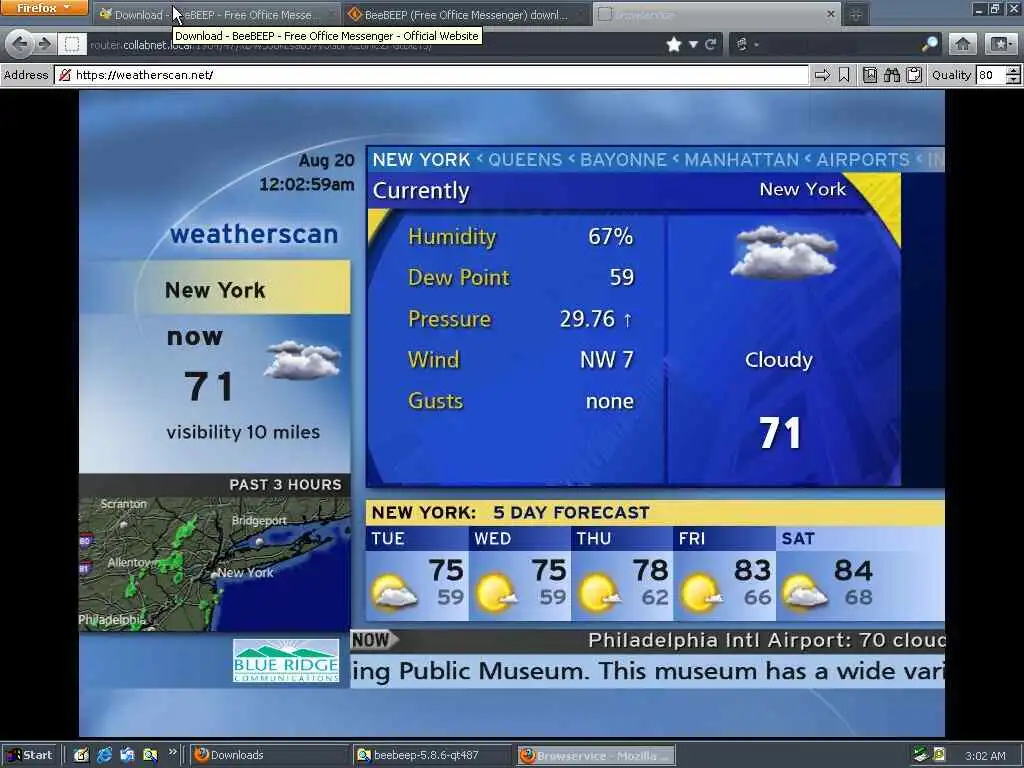Click the FRI forecast sunny icon
The image size is (1024, 768).
tap(702, 592)
